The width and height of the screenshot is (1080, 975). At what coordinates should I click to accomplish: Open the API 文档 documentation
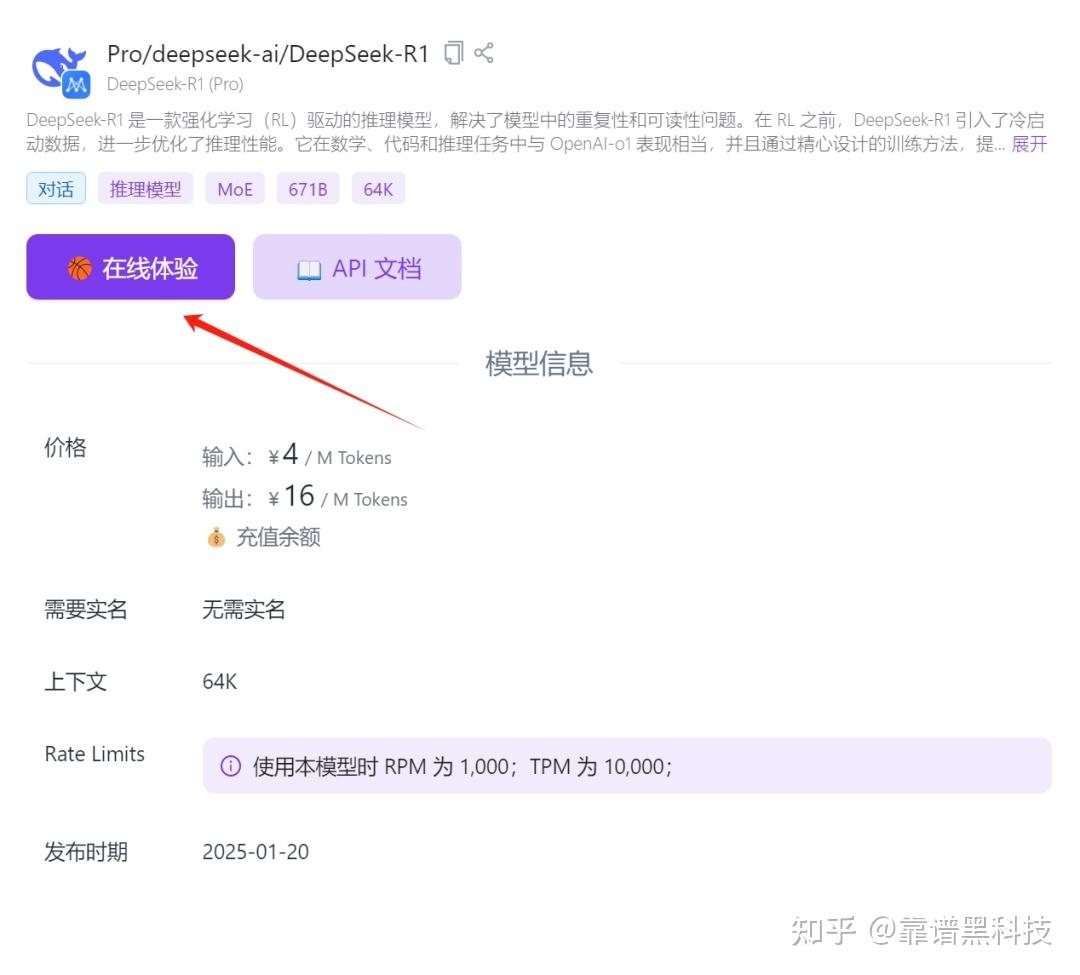click(357, 266)
